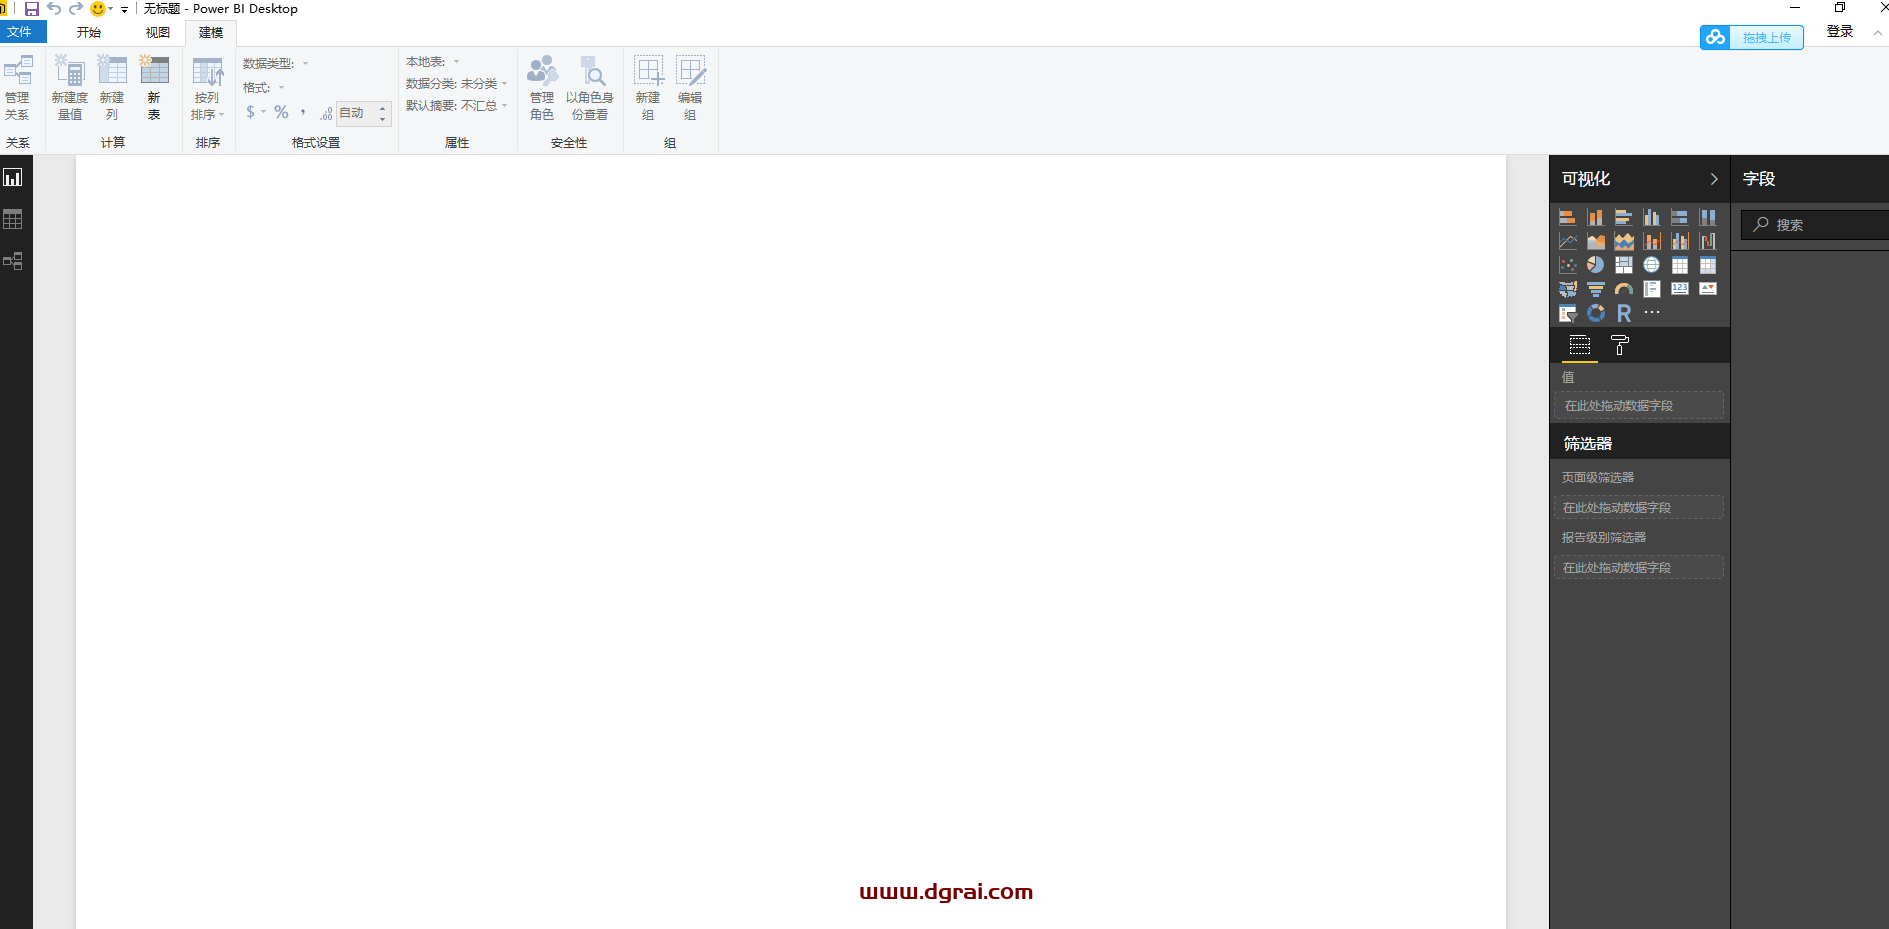Insert a pie chart visual
Screen dimensions: 1889x929
(1596, 264)
